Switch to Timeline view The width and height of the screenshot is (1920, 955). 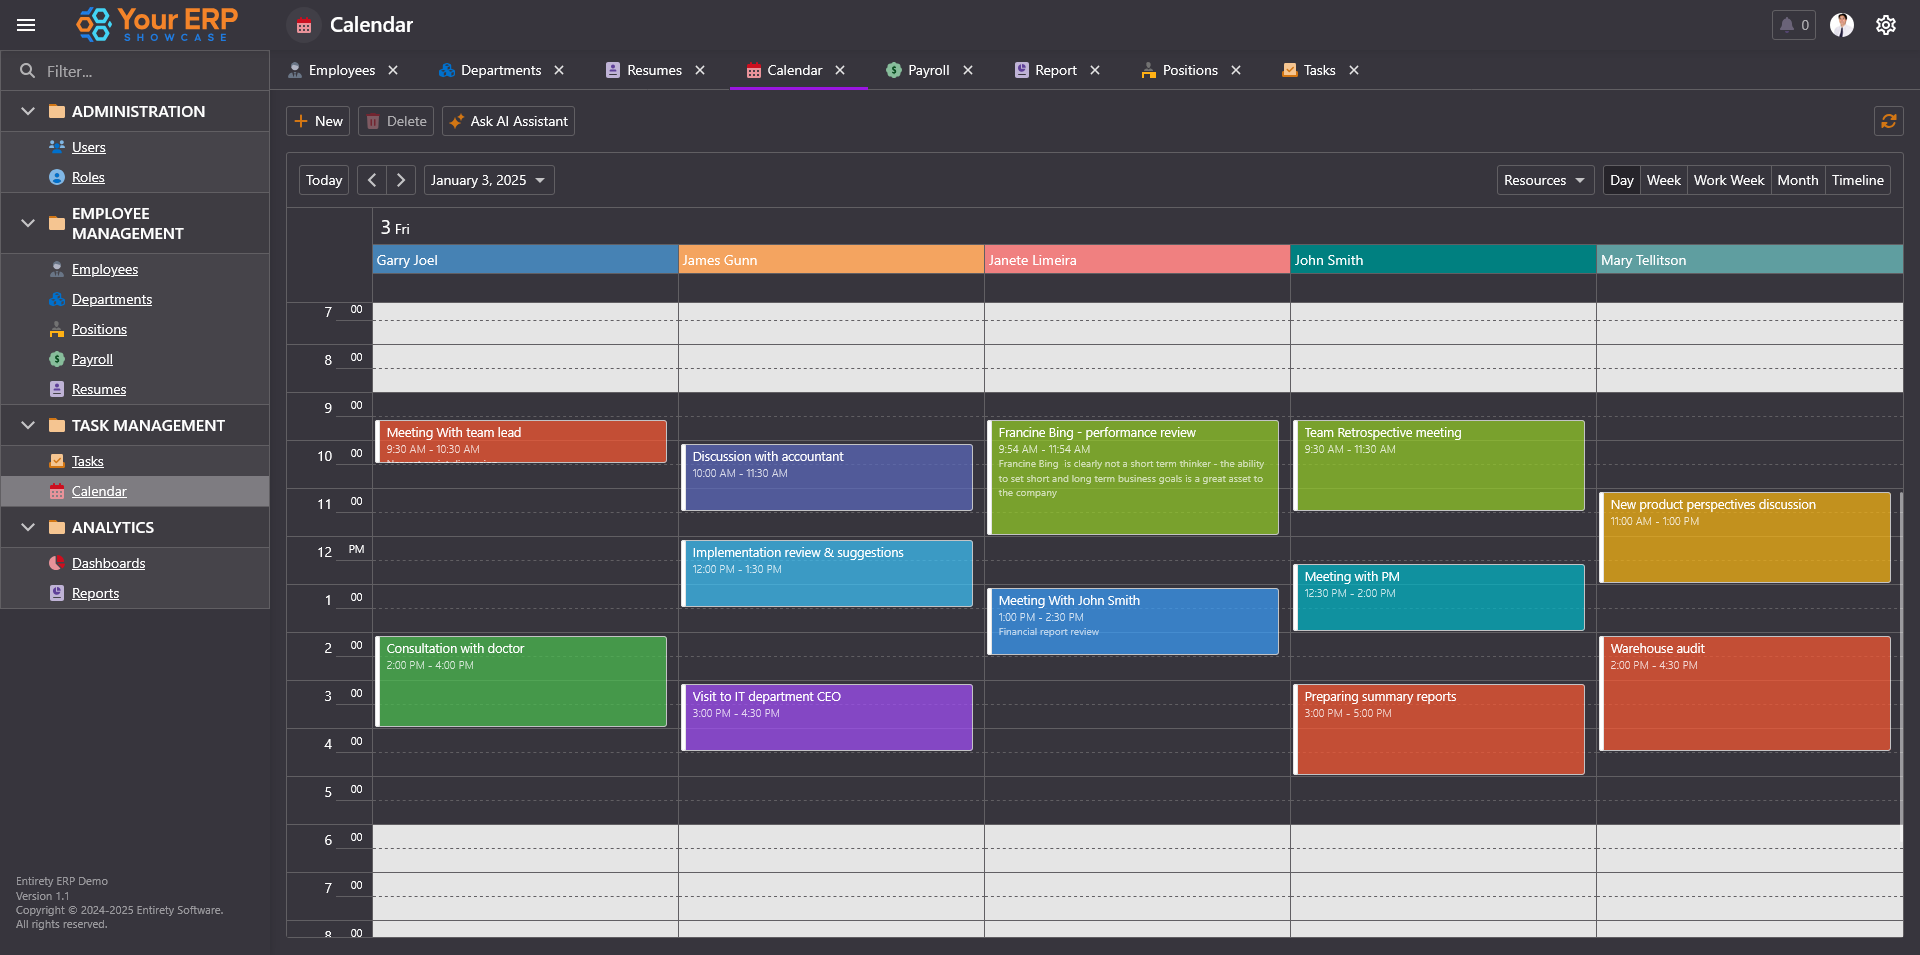[x=1857, y=180]
